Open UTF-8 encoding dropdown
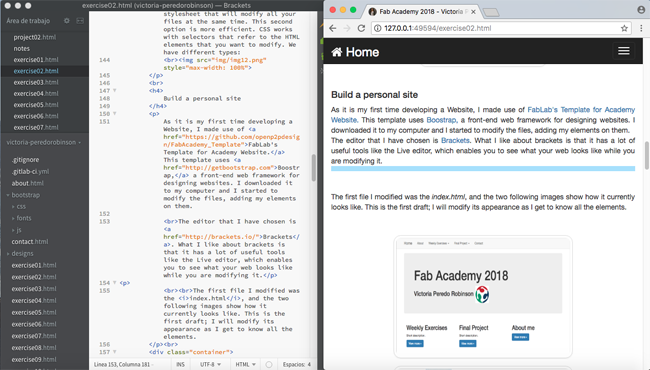 tap(210, 365)
